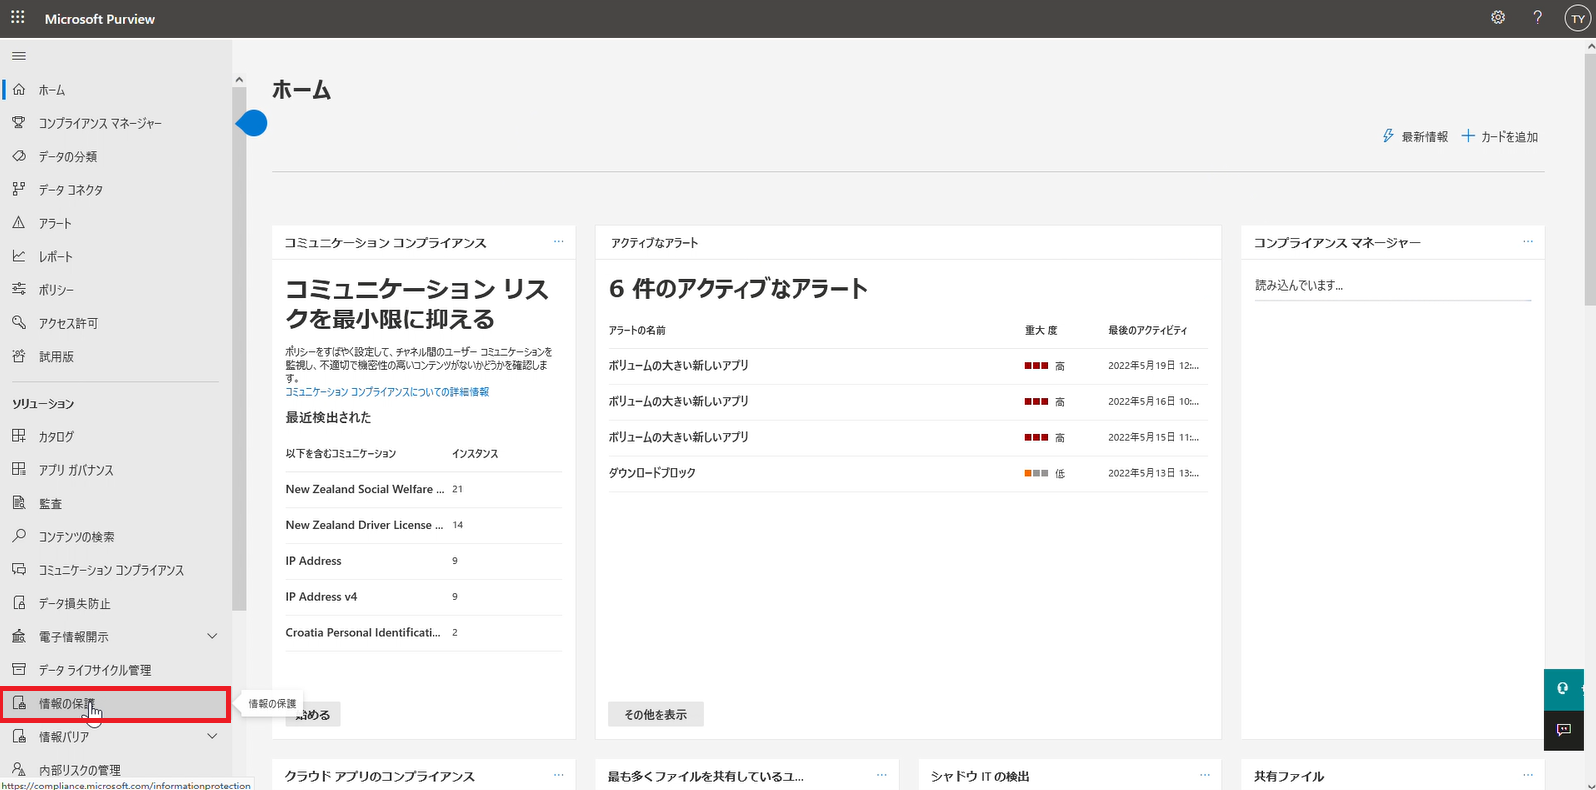The height and width of the screenshot is (790, 1596).
Task: Click the document icon for 監査
Action: pyautogui.click(x=18, y=503)
